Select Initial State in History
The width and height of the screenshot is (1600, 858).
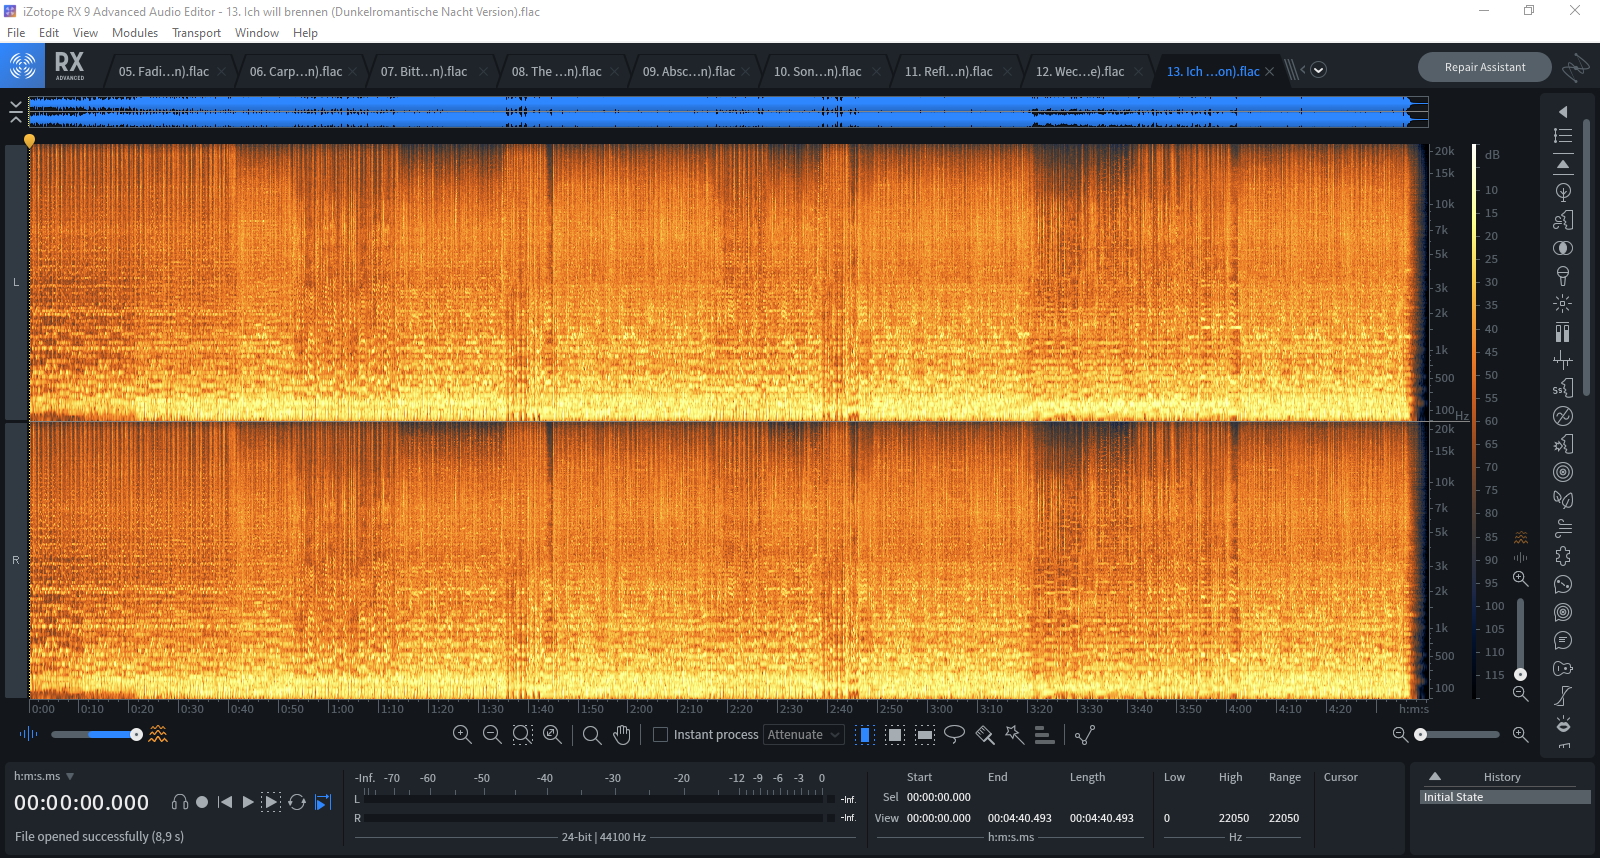(1454, 797)
